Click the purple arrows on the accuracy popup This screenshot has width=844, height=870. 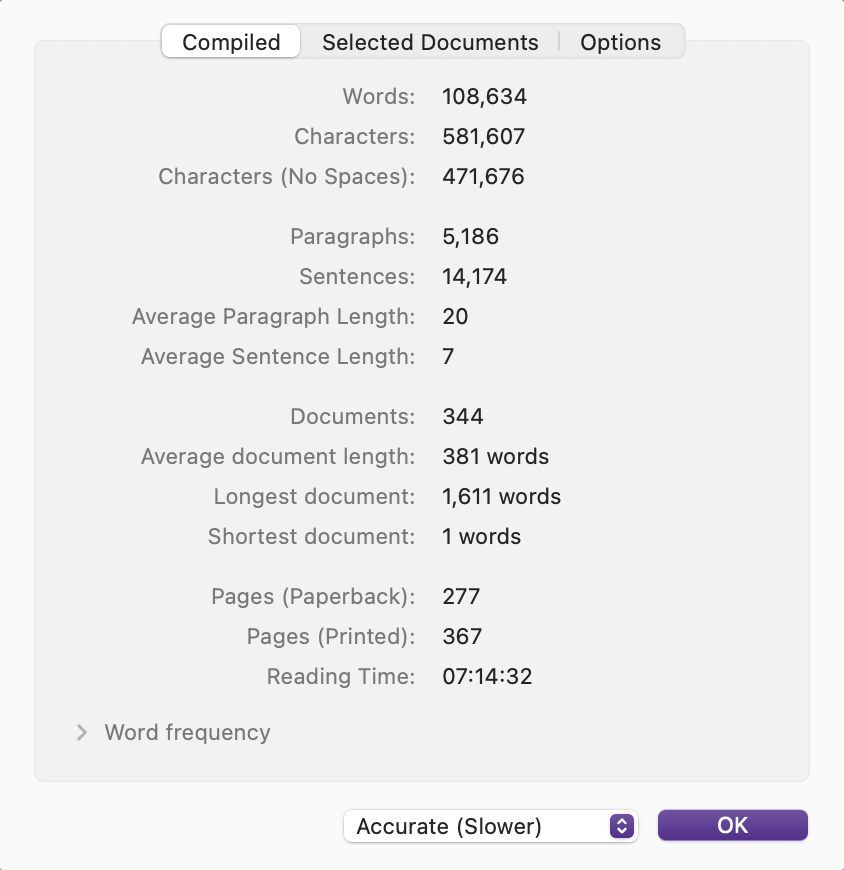tap(621, 826)
